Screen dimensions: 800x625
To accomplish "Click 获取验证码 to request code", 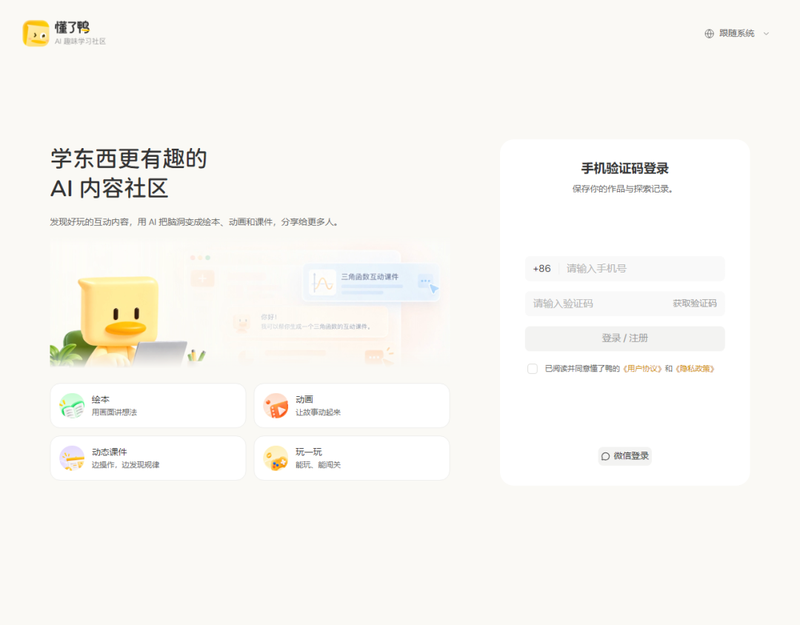I will tap(694, 304).
